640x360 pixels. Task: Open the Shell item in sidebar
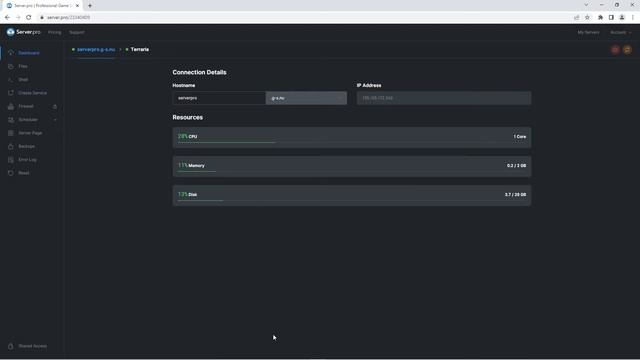tap(23, 80)
